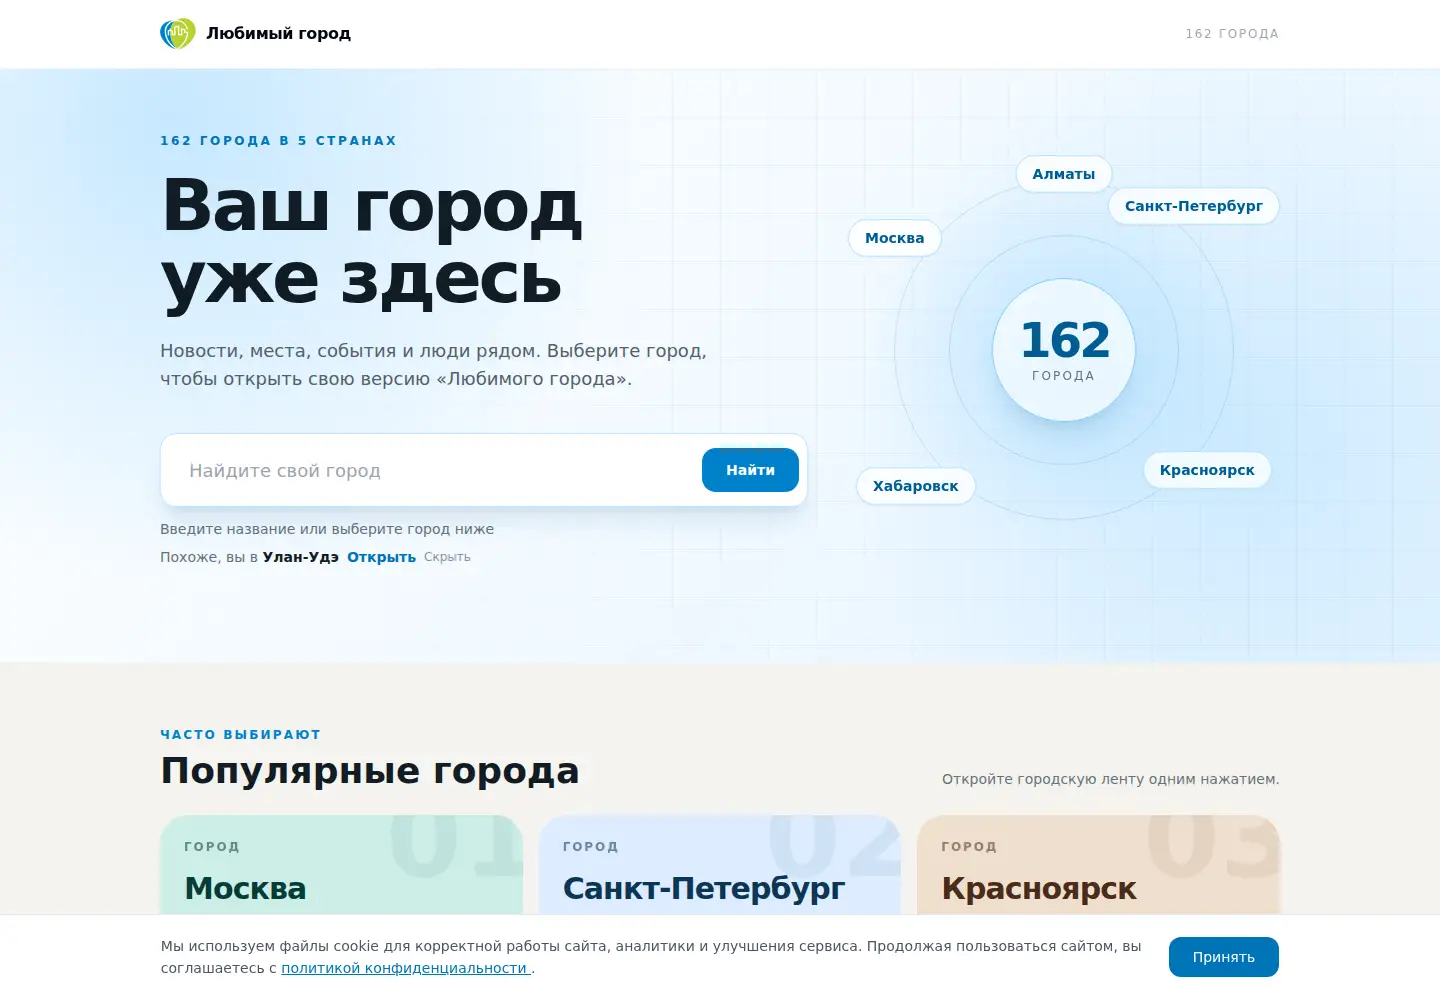Image resolution: width=1440 pixels, height=1000 pixels.
Task: Select the Москва city chip
Action: [895, 238]
